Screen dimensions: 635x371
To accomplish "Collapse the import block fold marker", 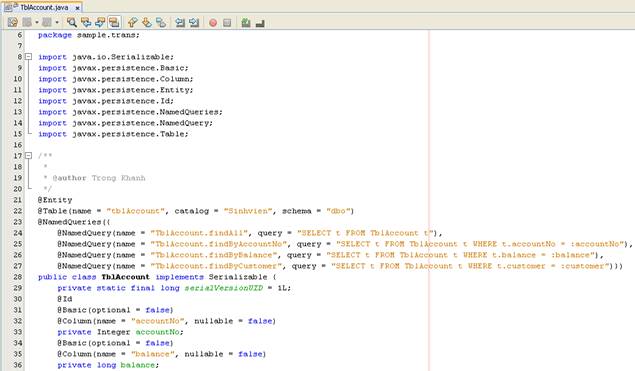I will point(28,57).
